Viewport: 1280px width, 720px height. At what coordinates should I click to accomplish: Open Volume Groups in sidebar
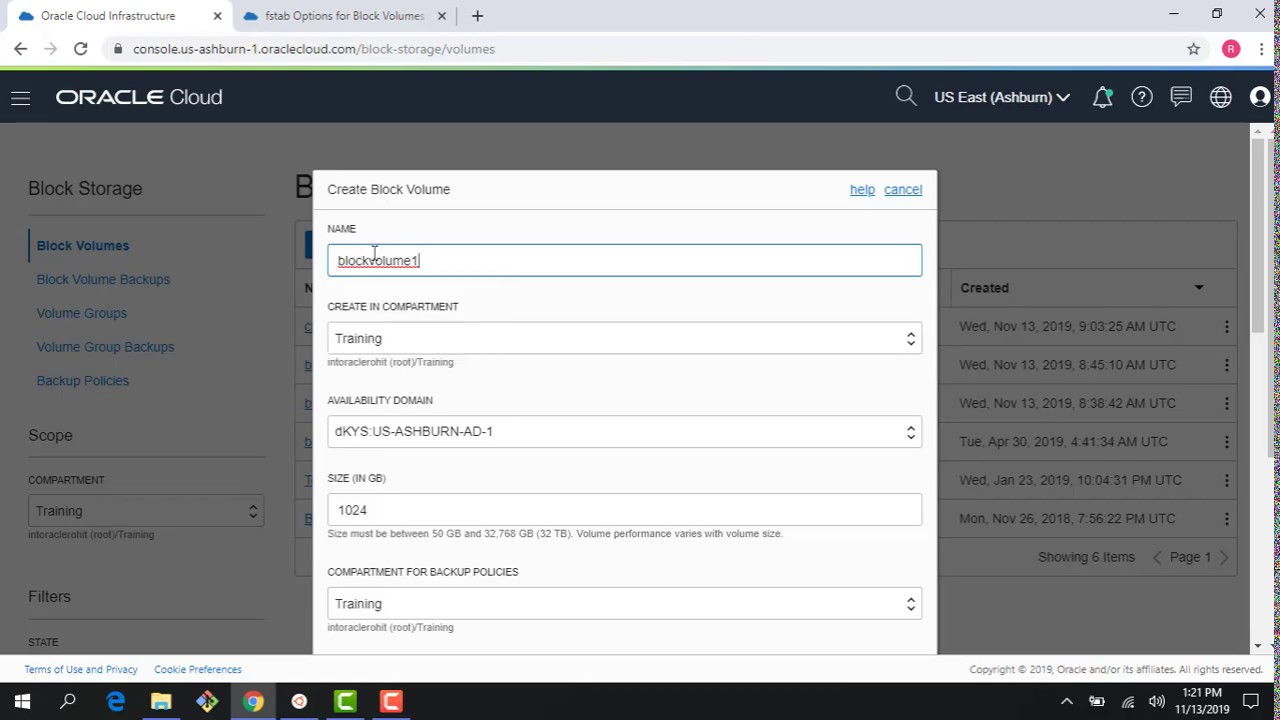coord(82,313)
